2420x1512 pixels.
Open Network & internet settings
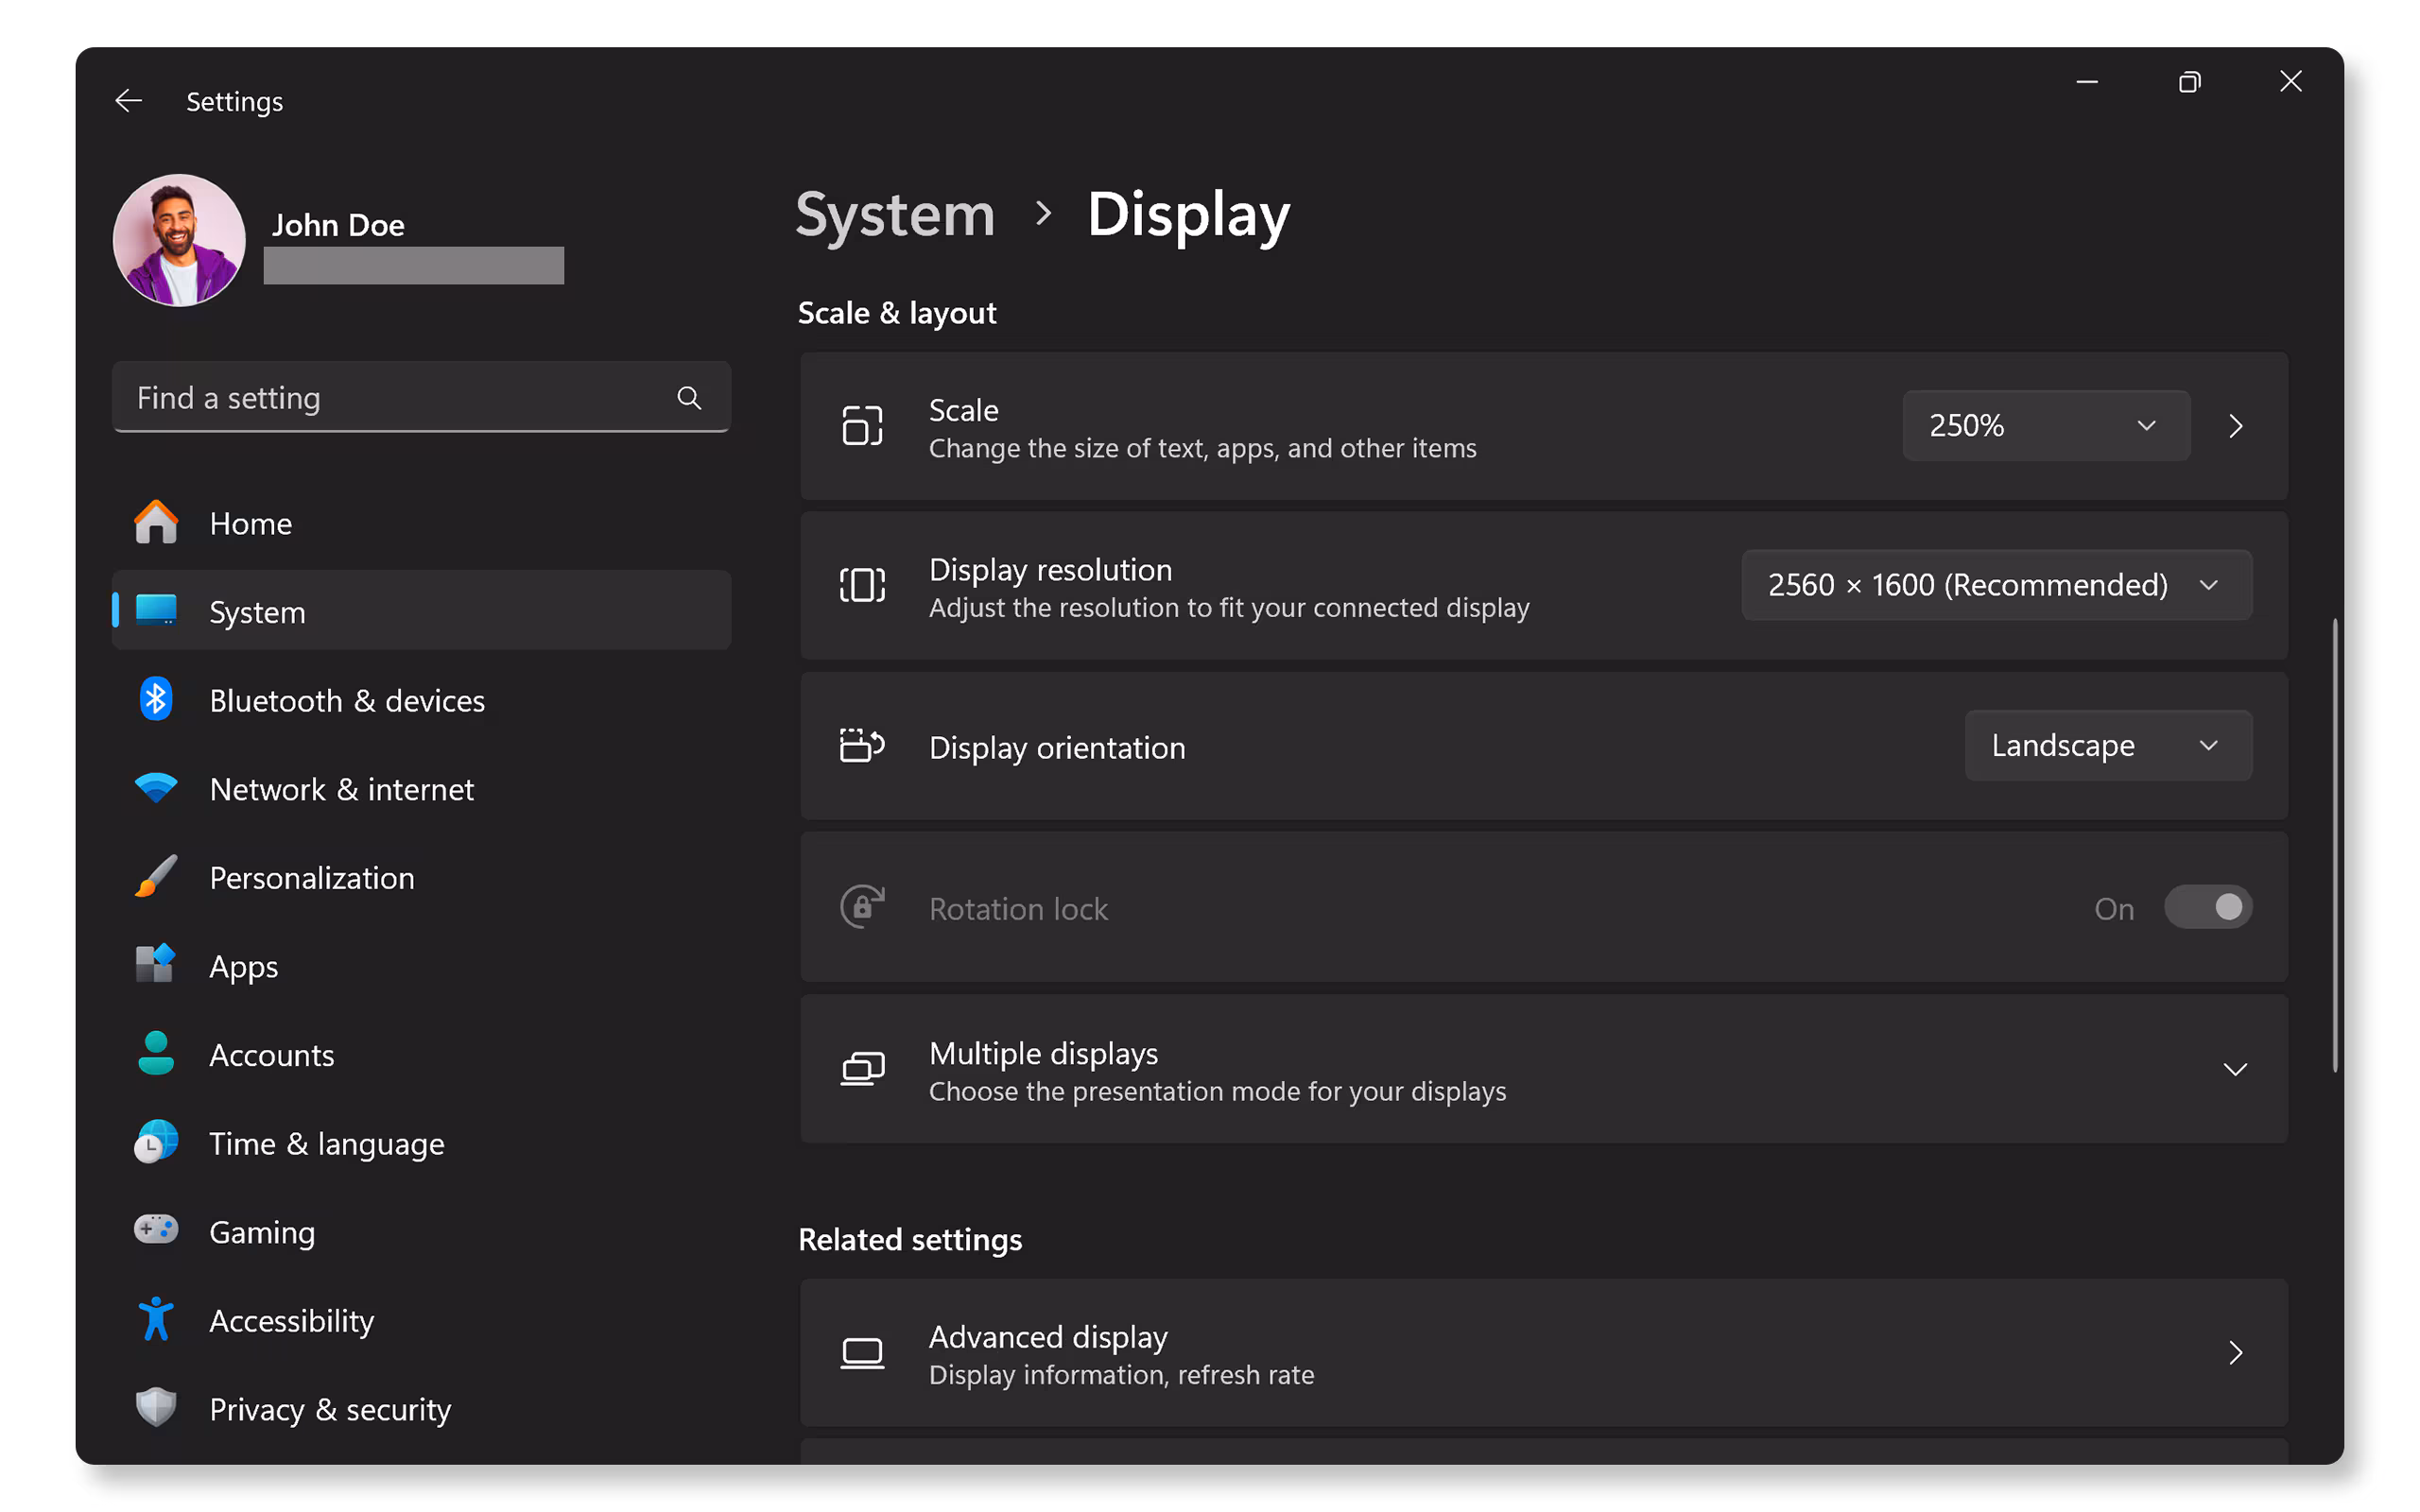[x=421, y=788]
